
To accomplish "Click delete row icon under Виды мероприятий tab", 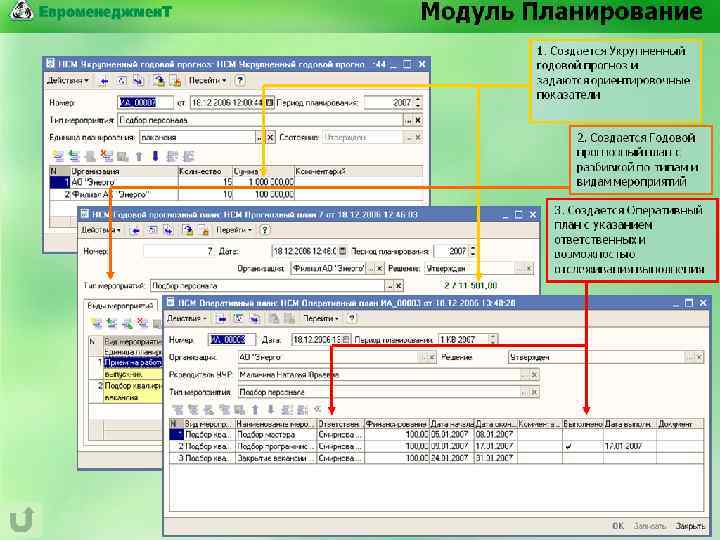I will pos(143,323).
